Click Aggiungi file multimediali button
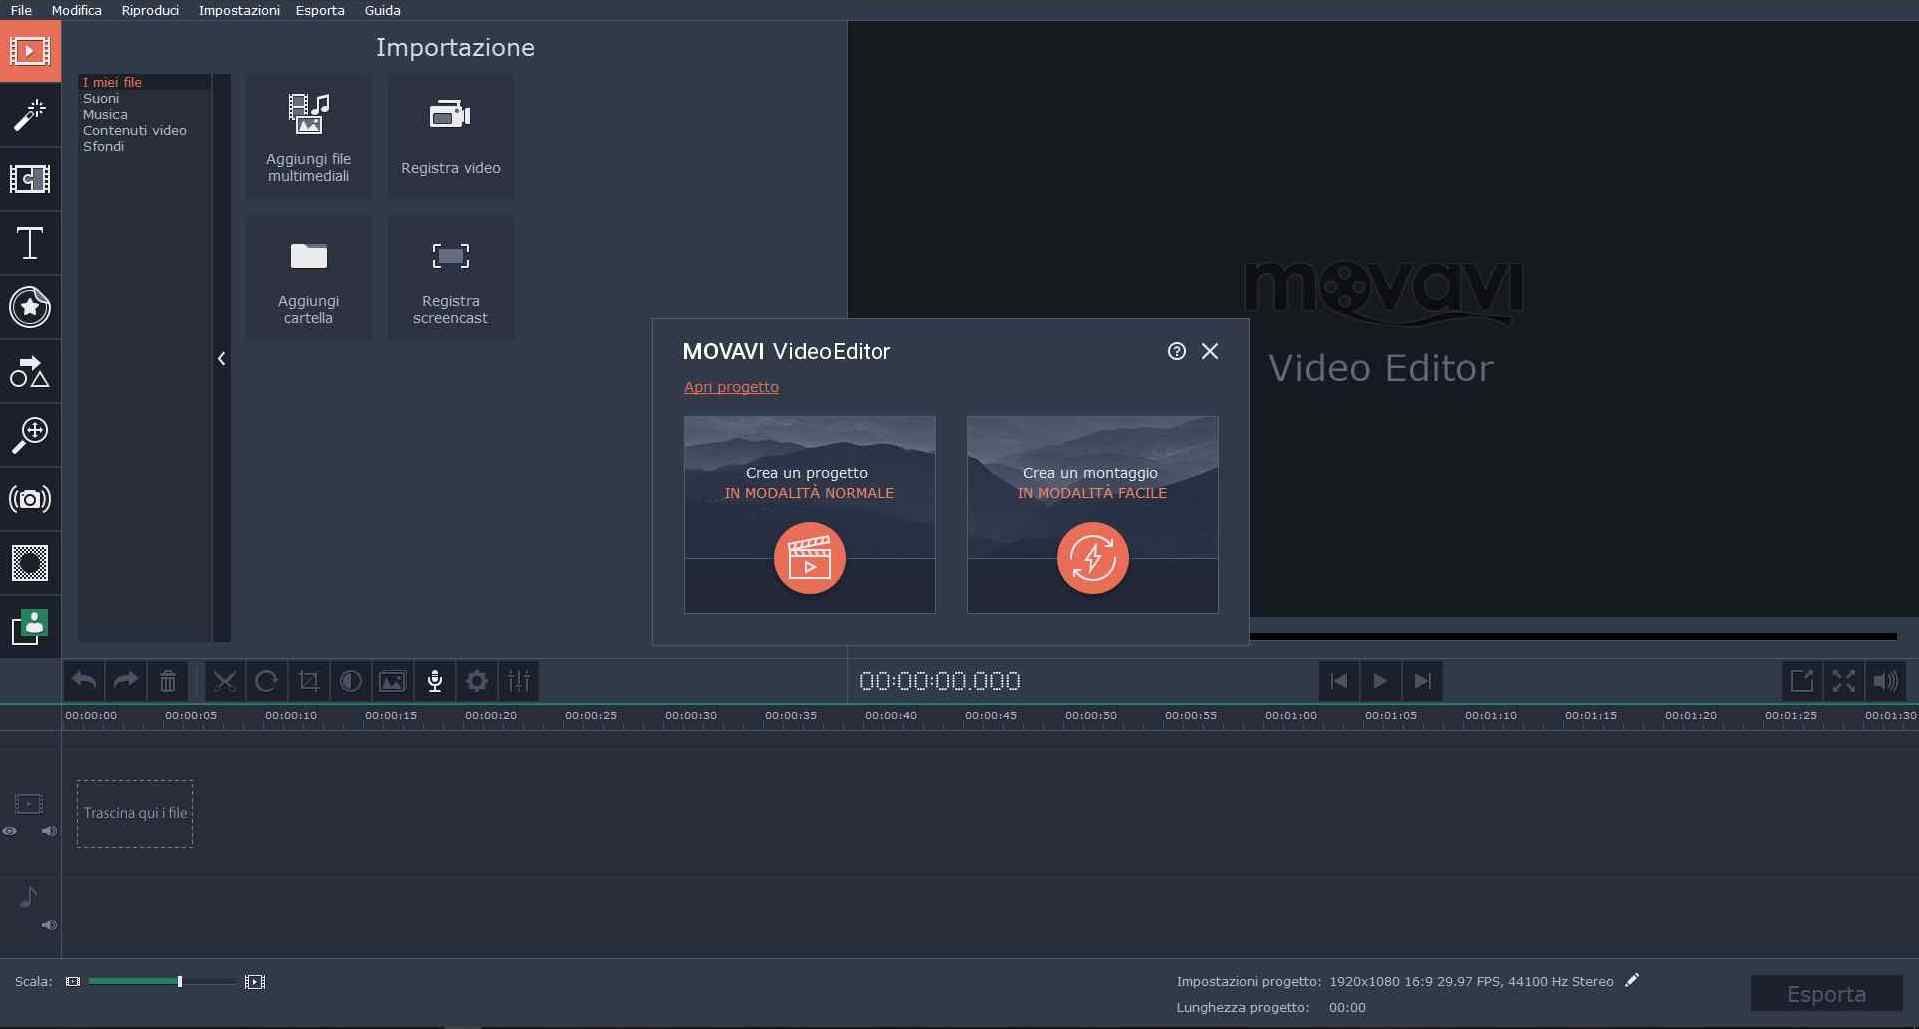Viewport: 1919px width, 1029px height. pos(308,136)
